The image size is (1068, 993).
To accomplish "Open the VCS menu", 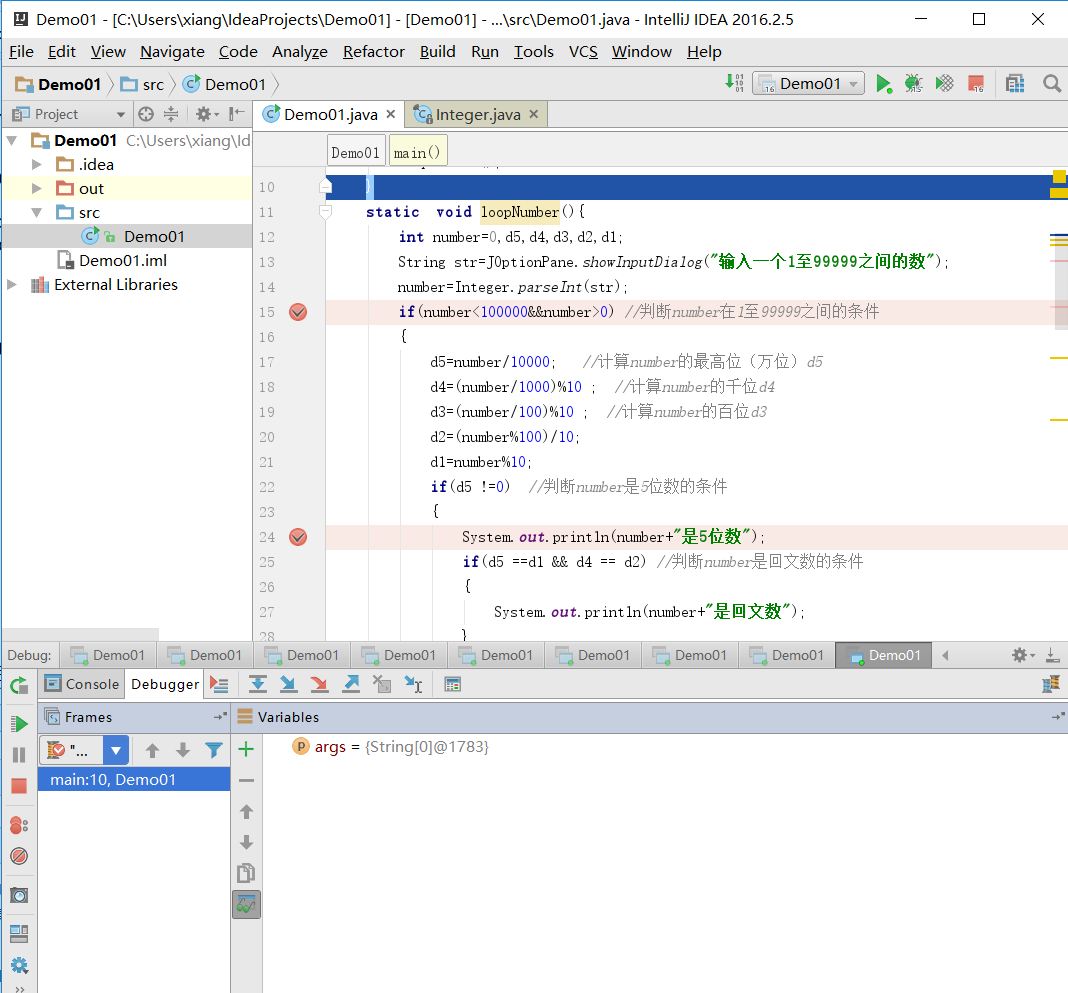I will 583,52.
